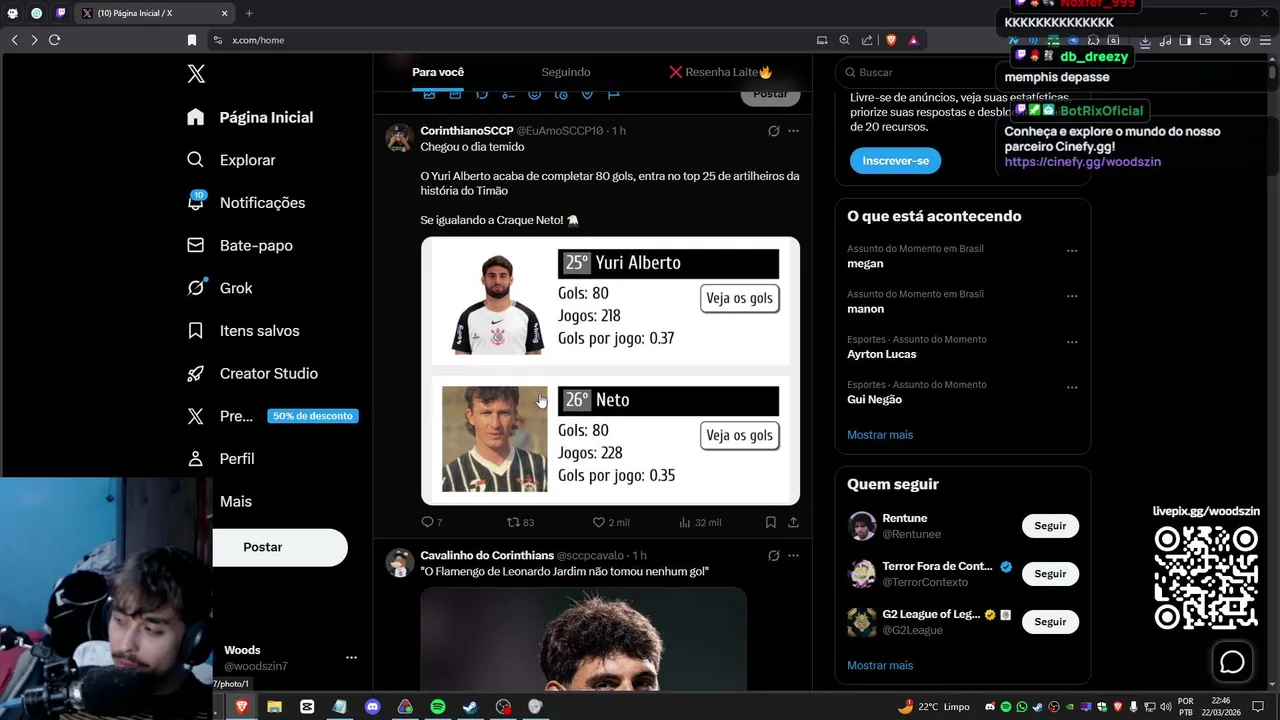This screenshot has width=1280, height=720.
Task: Open more options for Gui Negão trend
Action: pos(1072,387)
